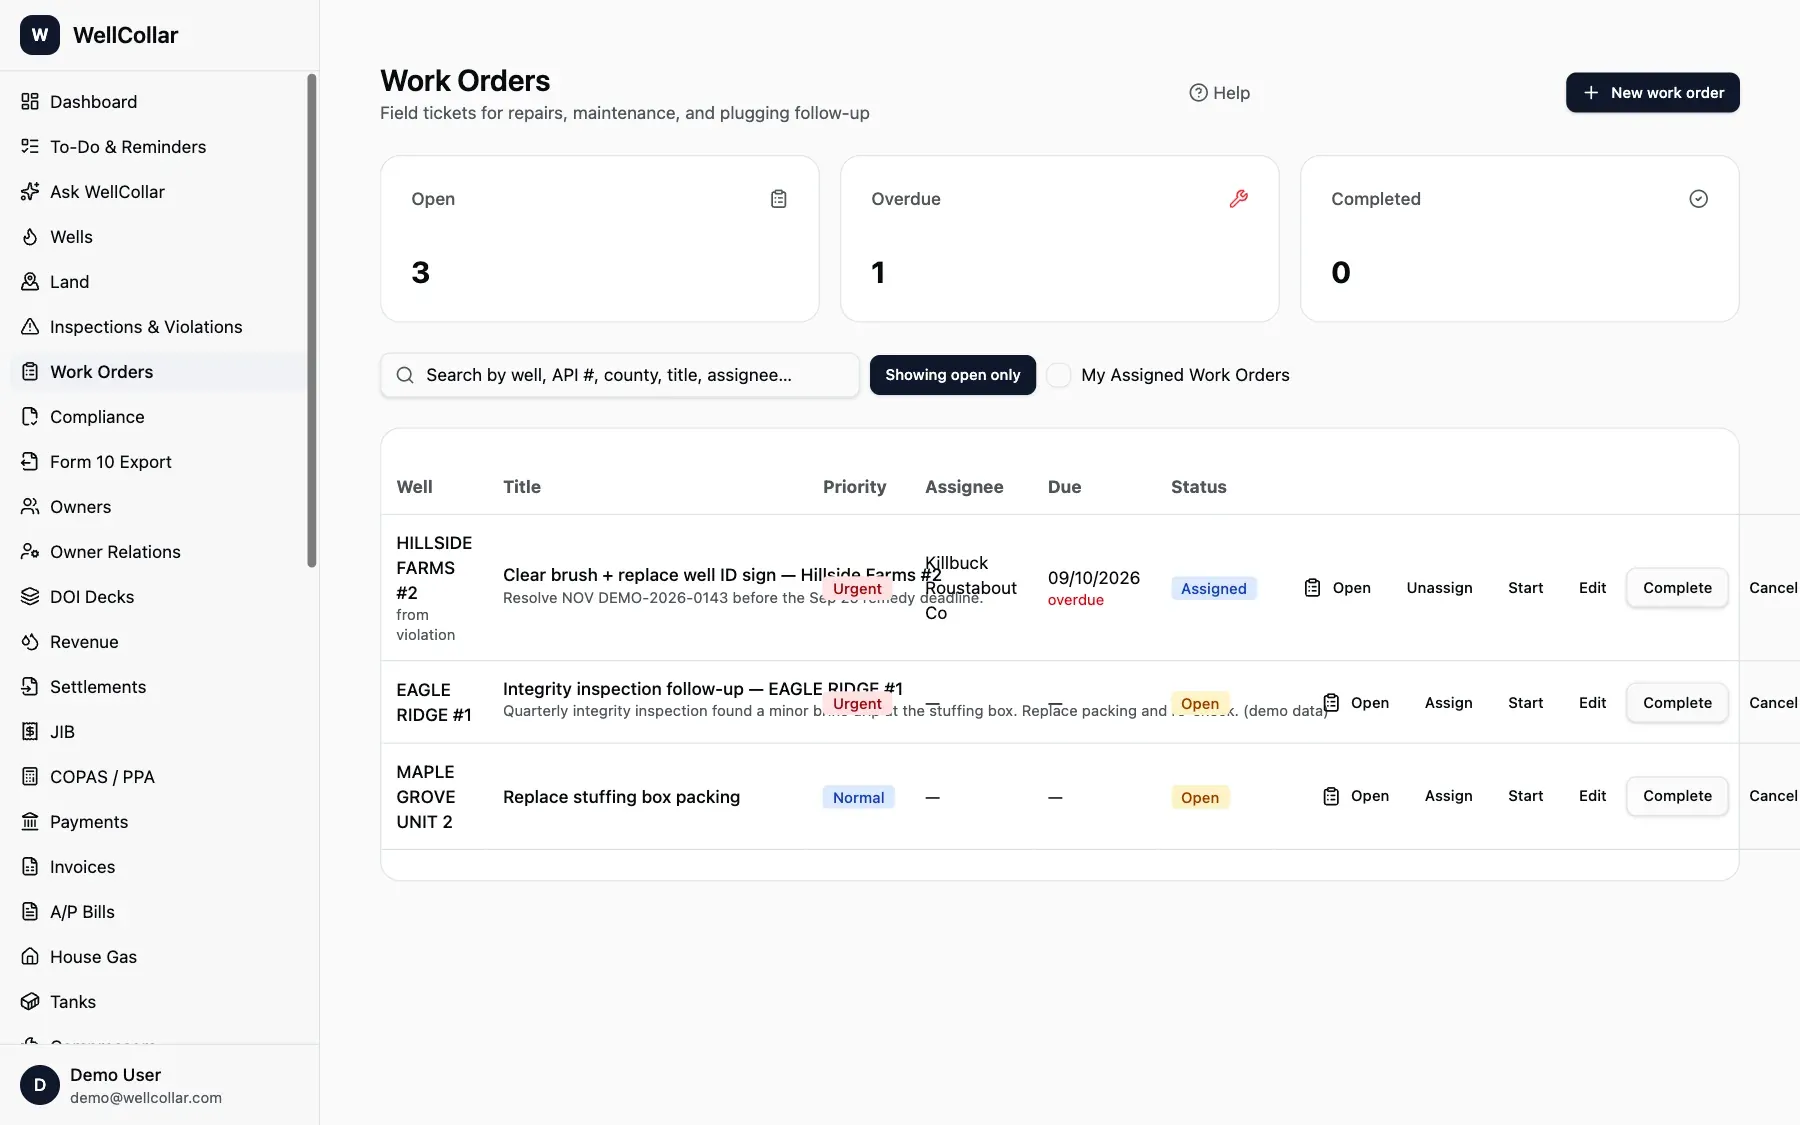Open the Help link
Viewport: 1800px width, 1125px height.
[x=1219, y=92]
